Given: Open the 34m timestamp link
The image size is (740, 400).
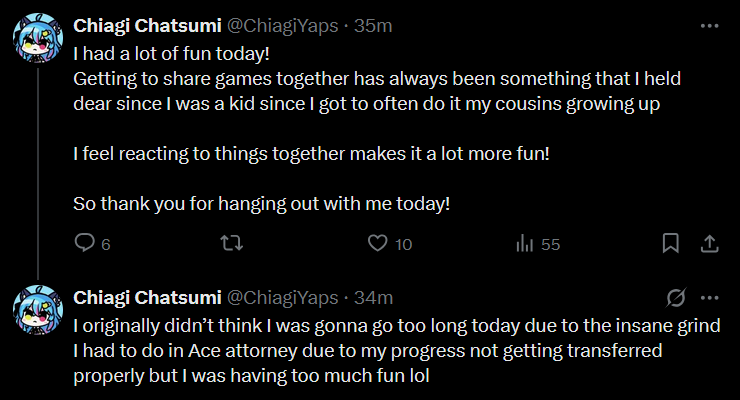Looking at the screenshot, I should point(373,298).
